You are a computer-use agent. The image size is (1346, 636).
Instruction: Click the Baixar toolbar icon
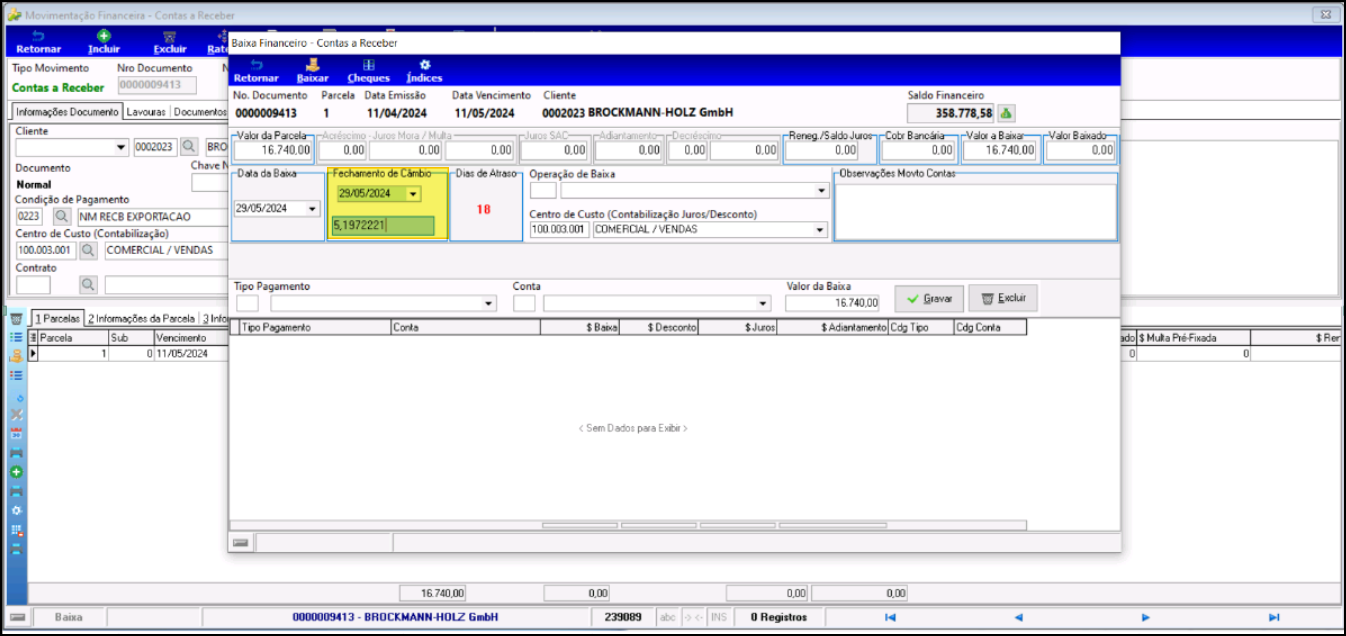tap(313, 71)
